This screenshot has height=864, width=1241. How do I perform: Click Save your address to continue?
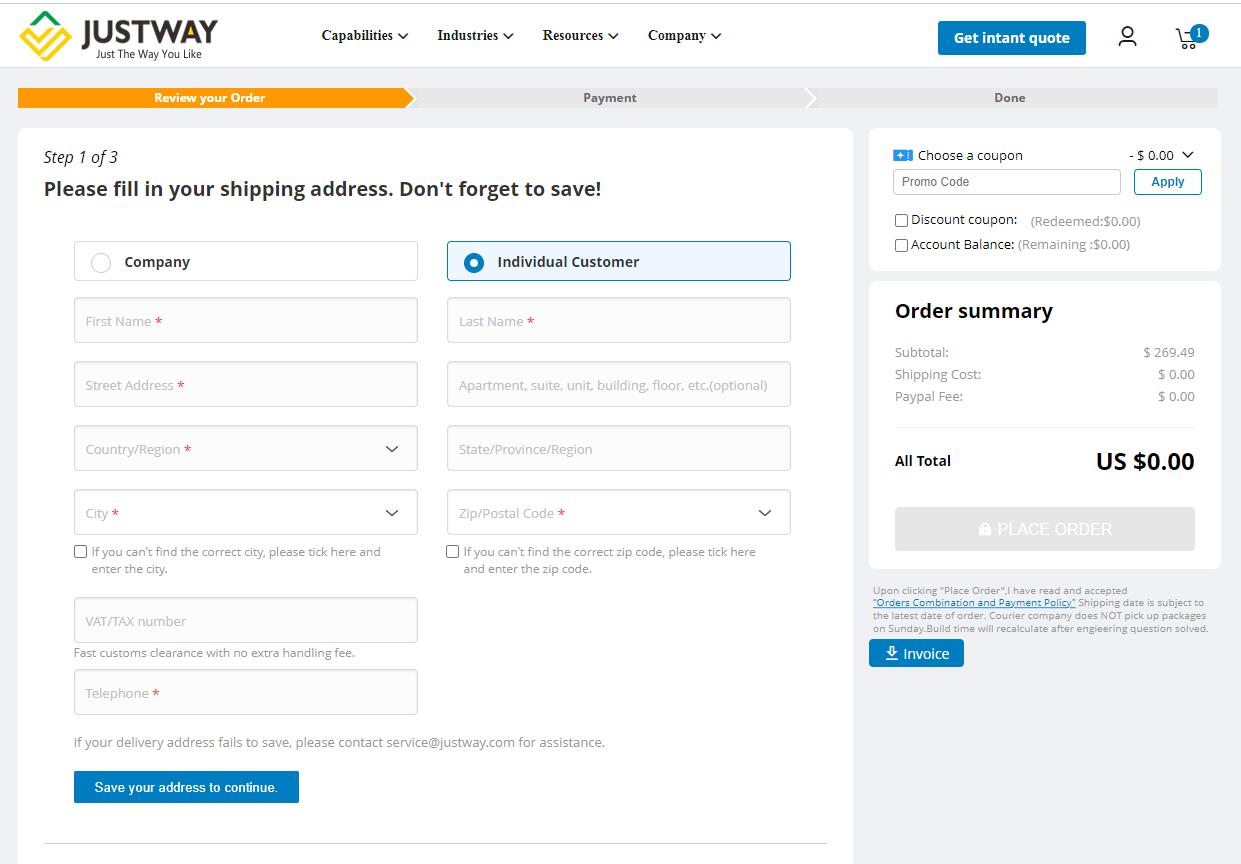pyautogui.click(x=186, y=787)
